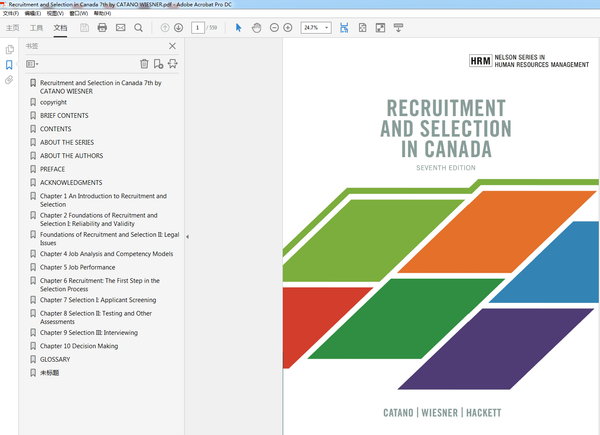Go to previous page arrow
This screenshot has width=600, height=435.
tap(165, 28)
